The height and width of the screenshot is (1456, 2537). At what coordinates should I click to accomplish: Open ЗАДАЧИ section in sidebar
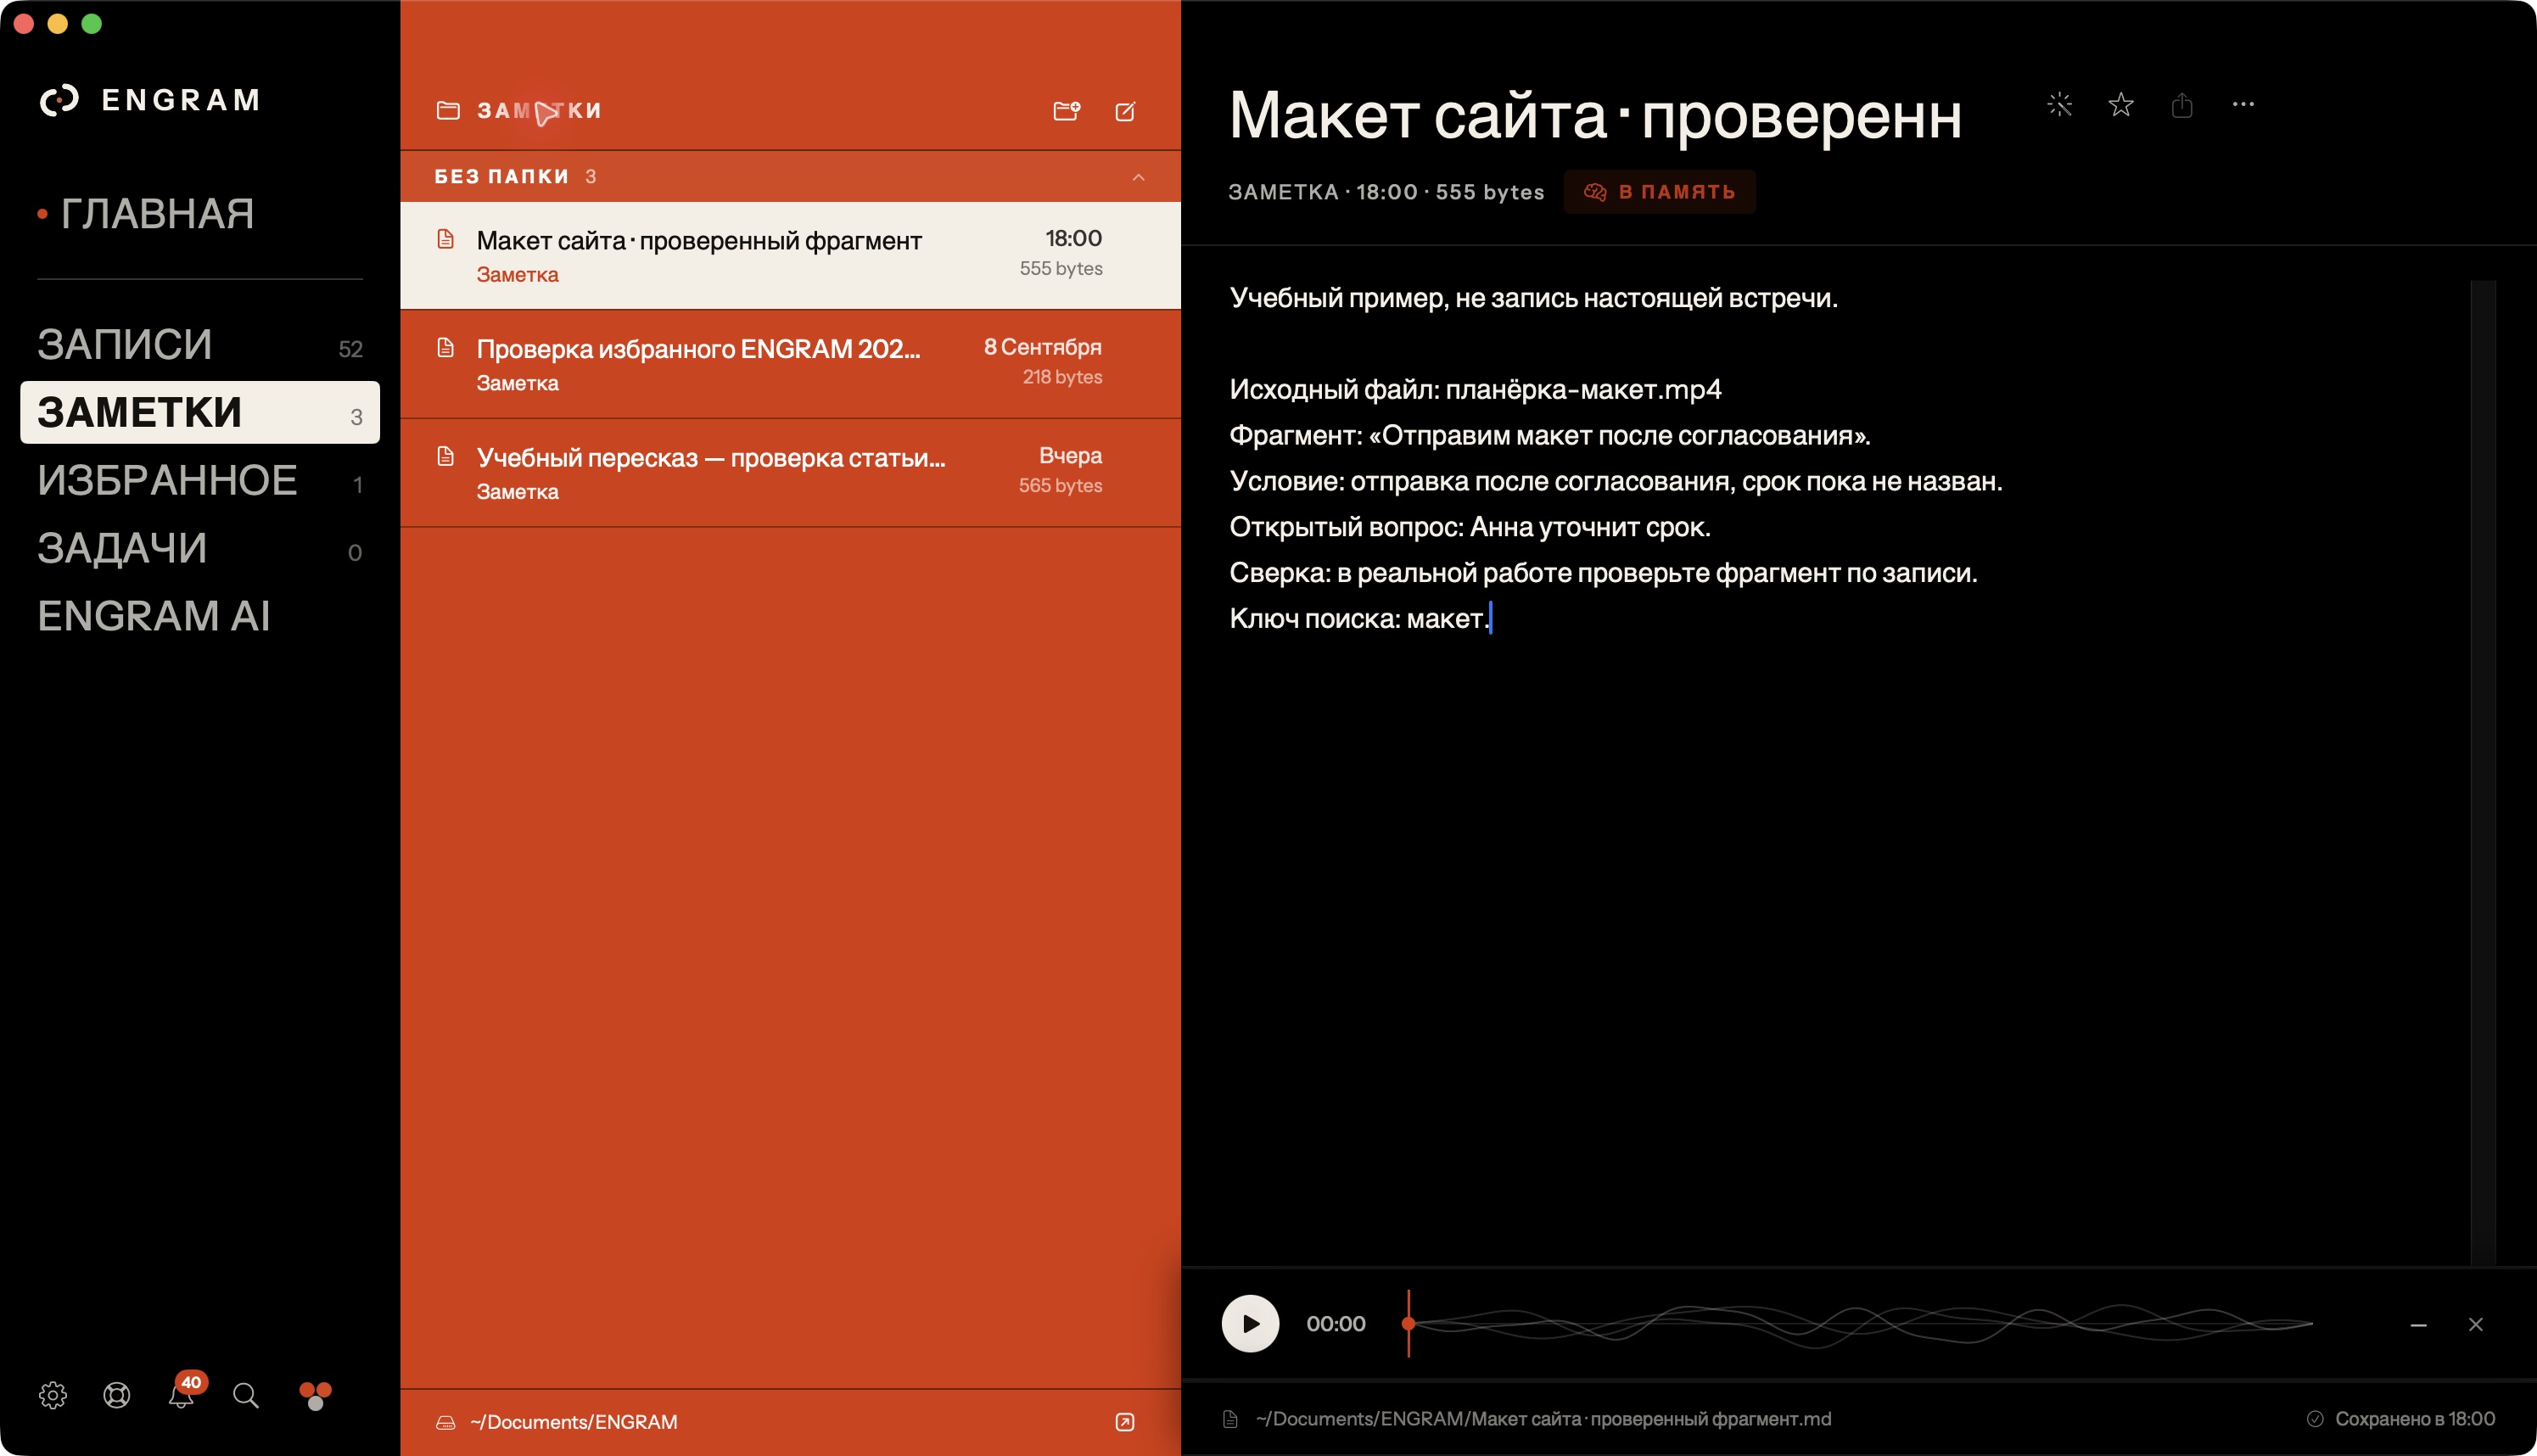tap(200, 548)
